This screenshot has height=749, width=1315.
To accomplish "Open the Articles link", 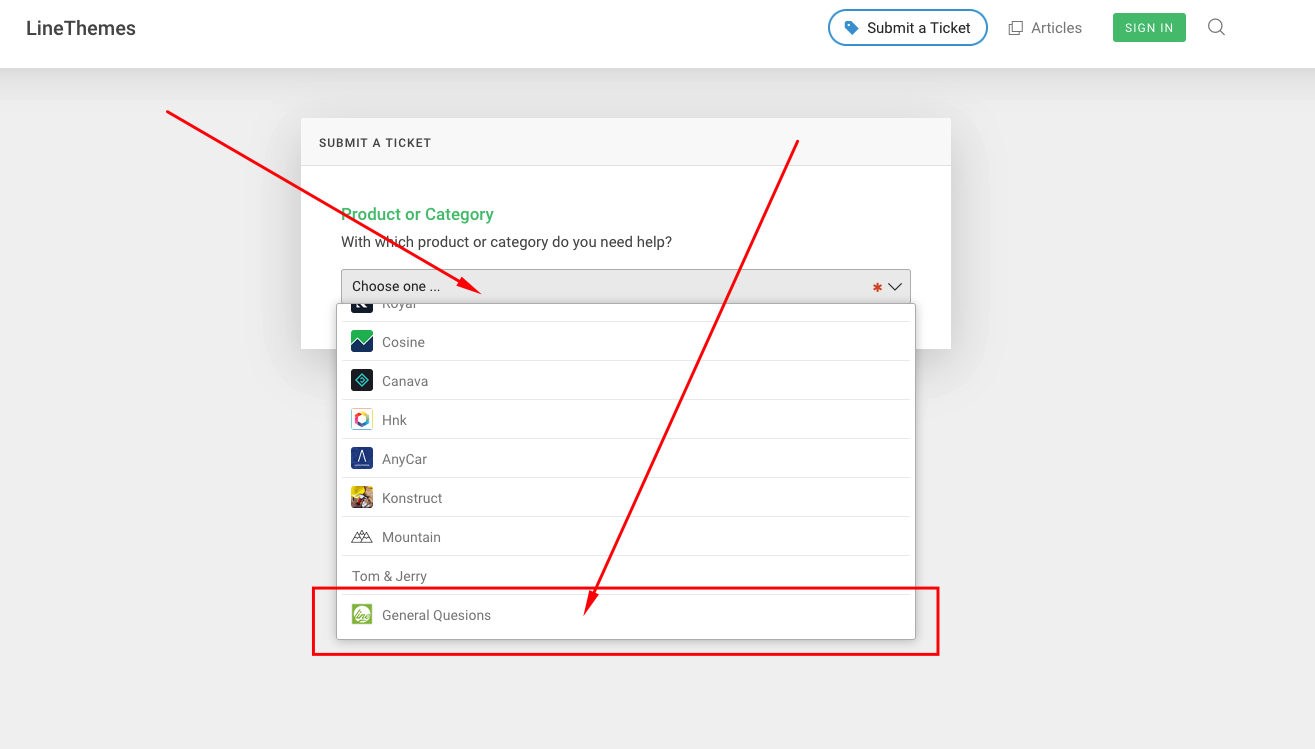I will tap(1045, 28).
